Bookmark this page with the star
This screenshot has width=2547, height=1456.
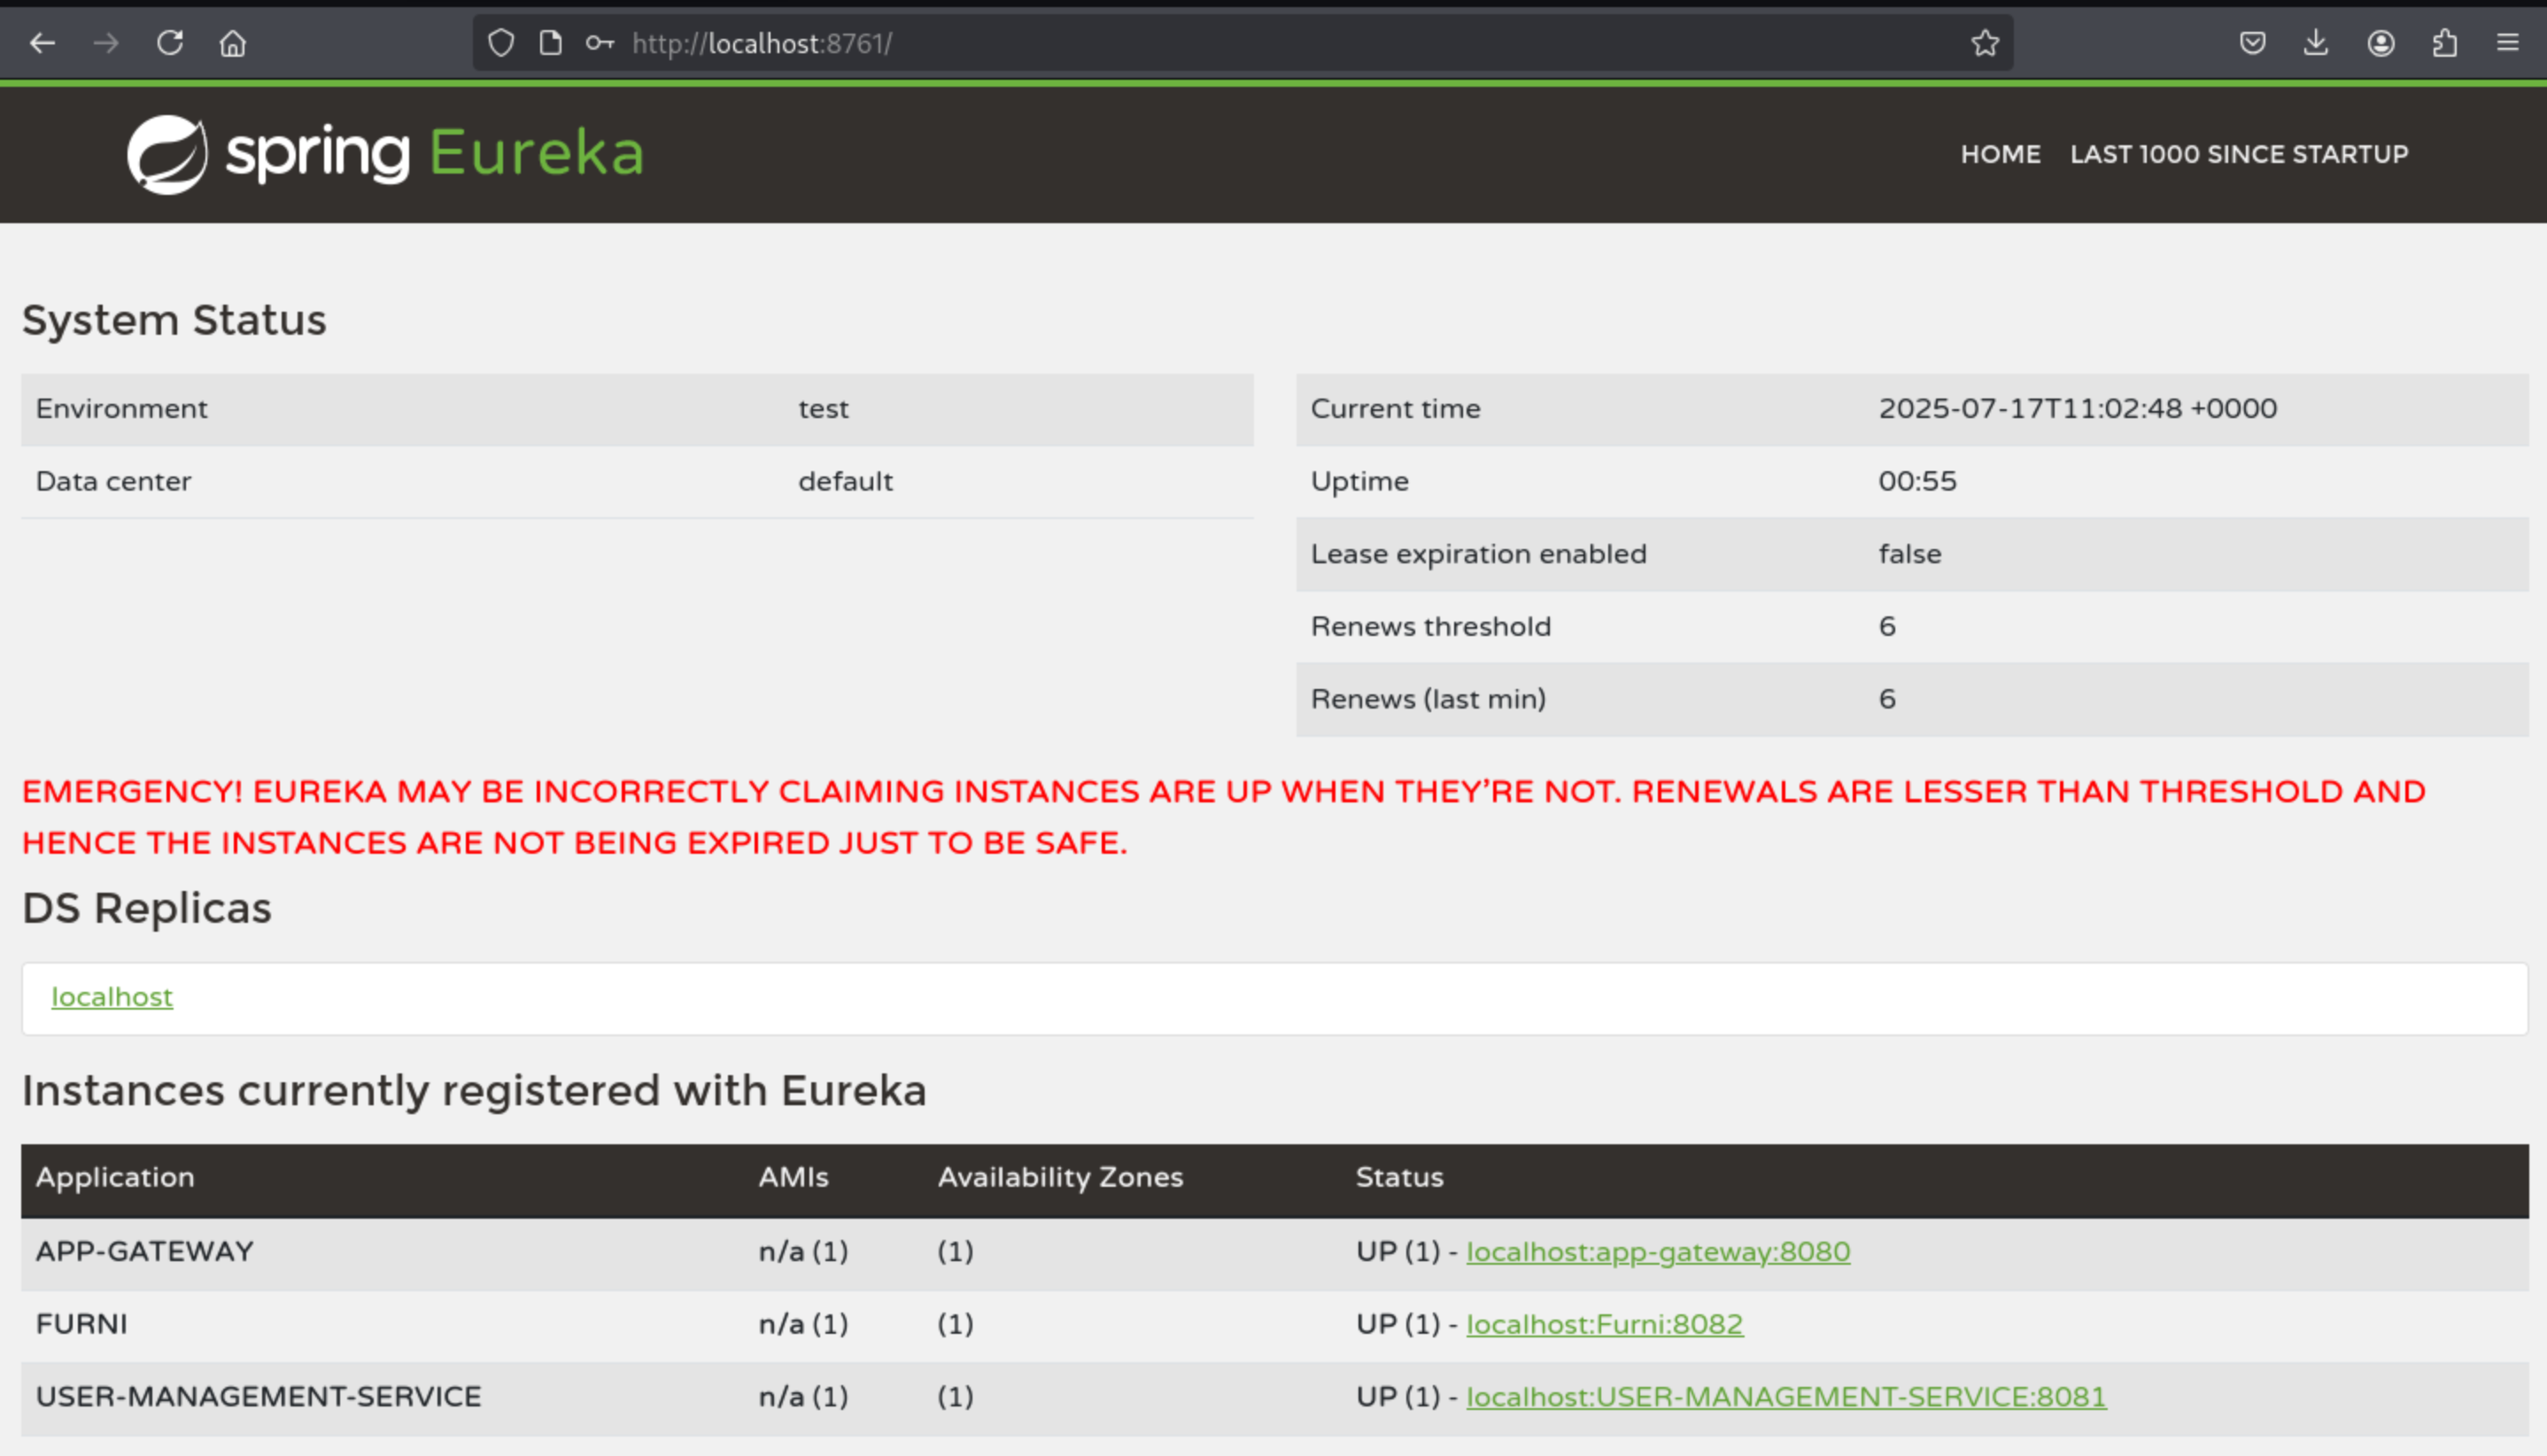point(1985,43)
